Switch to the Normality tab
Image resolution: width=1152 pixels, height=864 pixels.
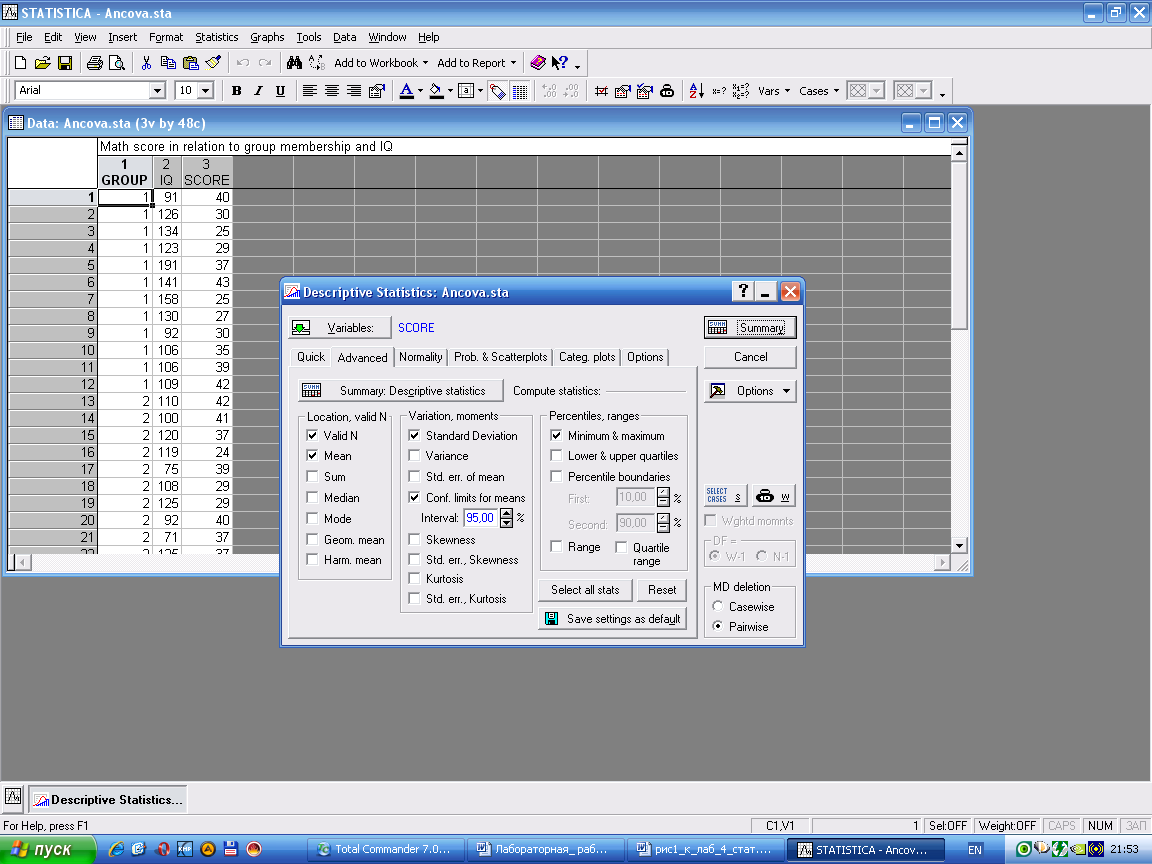420,357
